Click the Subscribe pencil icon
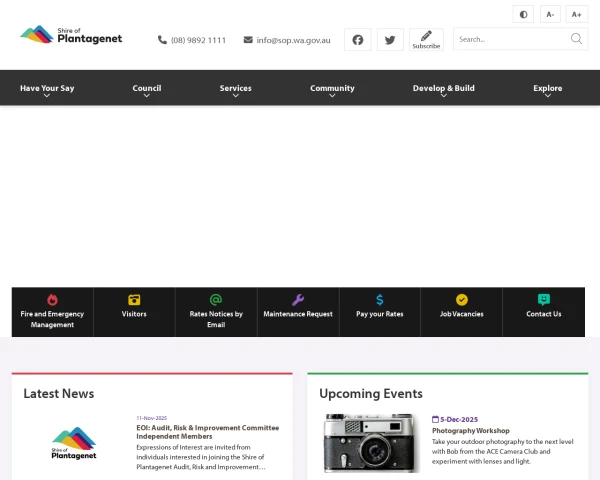The width and height of the screenshot is (600, 480). 426,37
